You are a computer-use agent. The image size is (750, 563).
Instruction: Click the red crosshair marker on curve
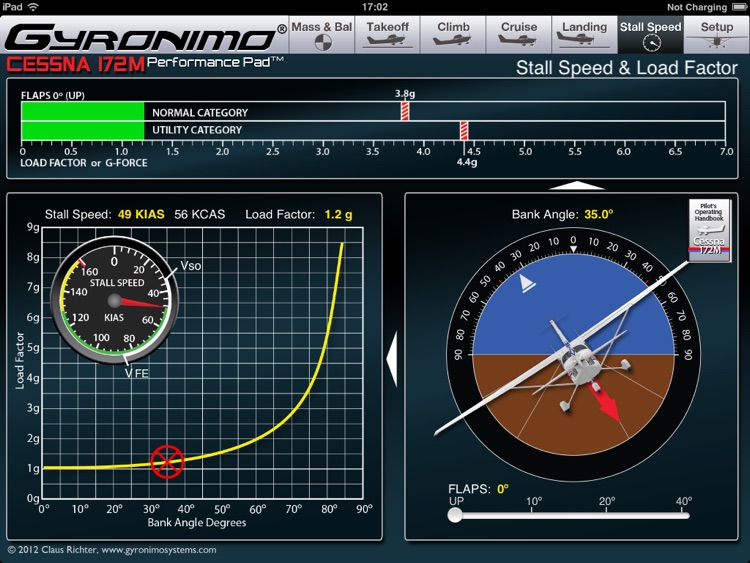[167, 462]
